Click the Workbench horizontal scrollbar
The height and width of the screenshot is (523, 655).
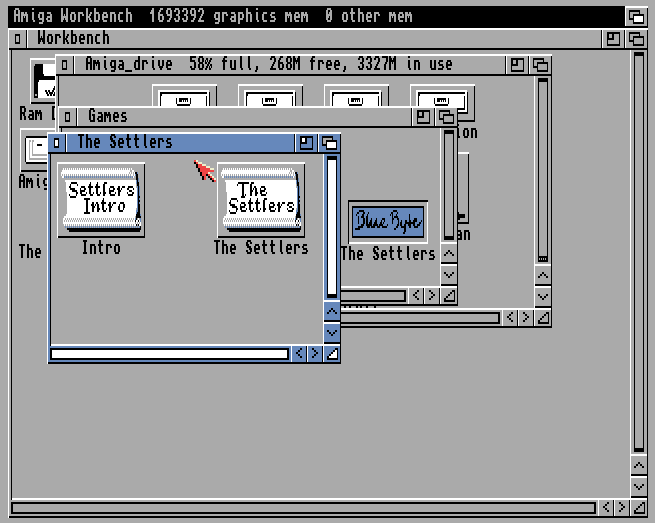click(303, 508)
